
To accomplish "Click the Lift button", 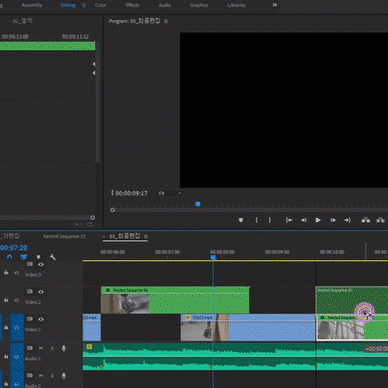I will tap(366, 220).
